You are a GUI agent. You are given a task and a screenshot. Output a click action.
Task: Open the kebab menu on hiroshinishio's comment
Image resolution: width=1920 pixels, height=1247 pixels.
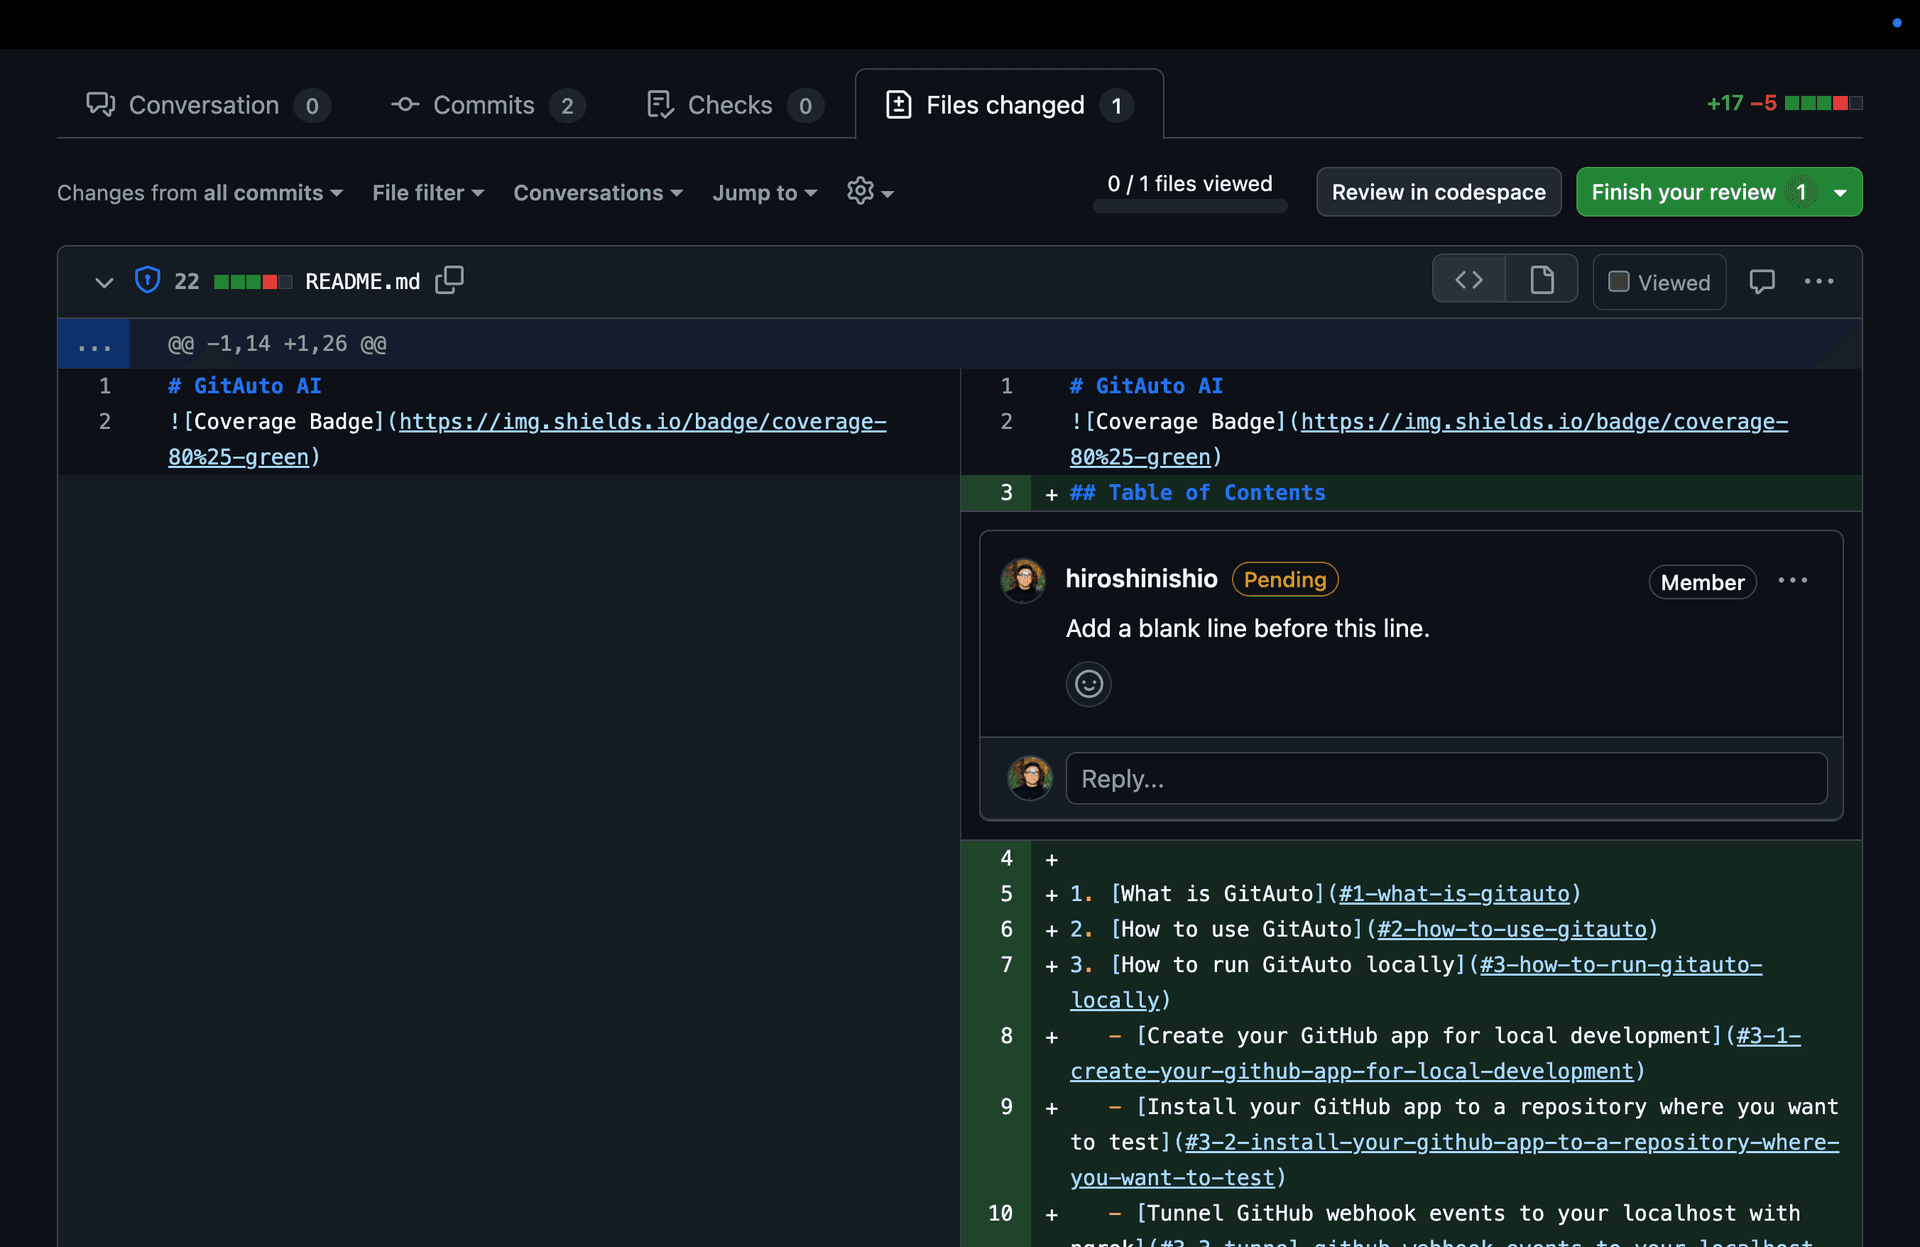pyautogui.click(x=1794, y=581)
